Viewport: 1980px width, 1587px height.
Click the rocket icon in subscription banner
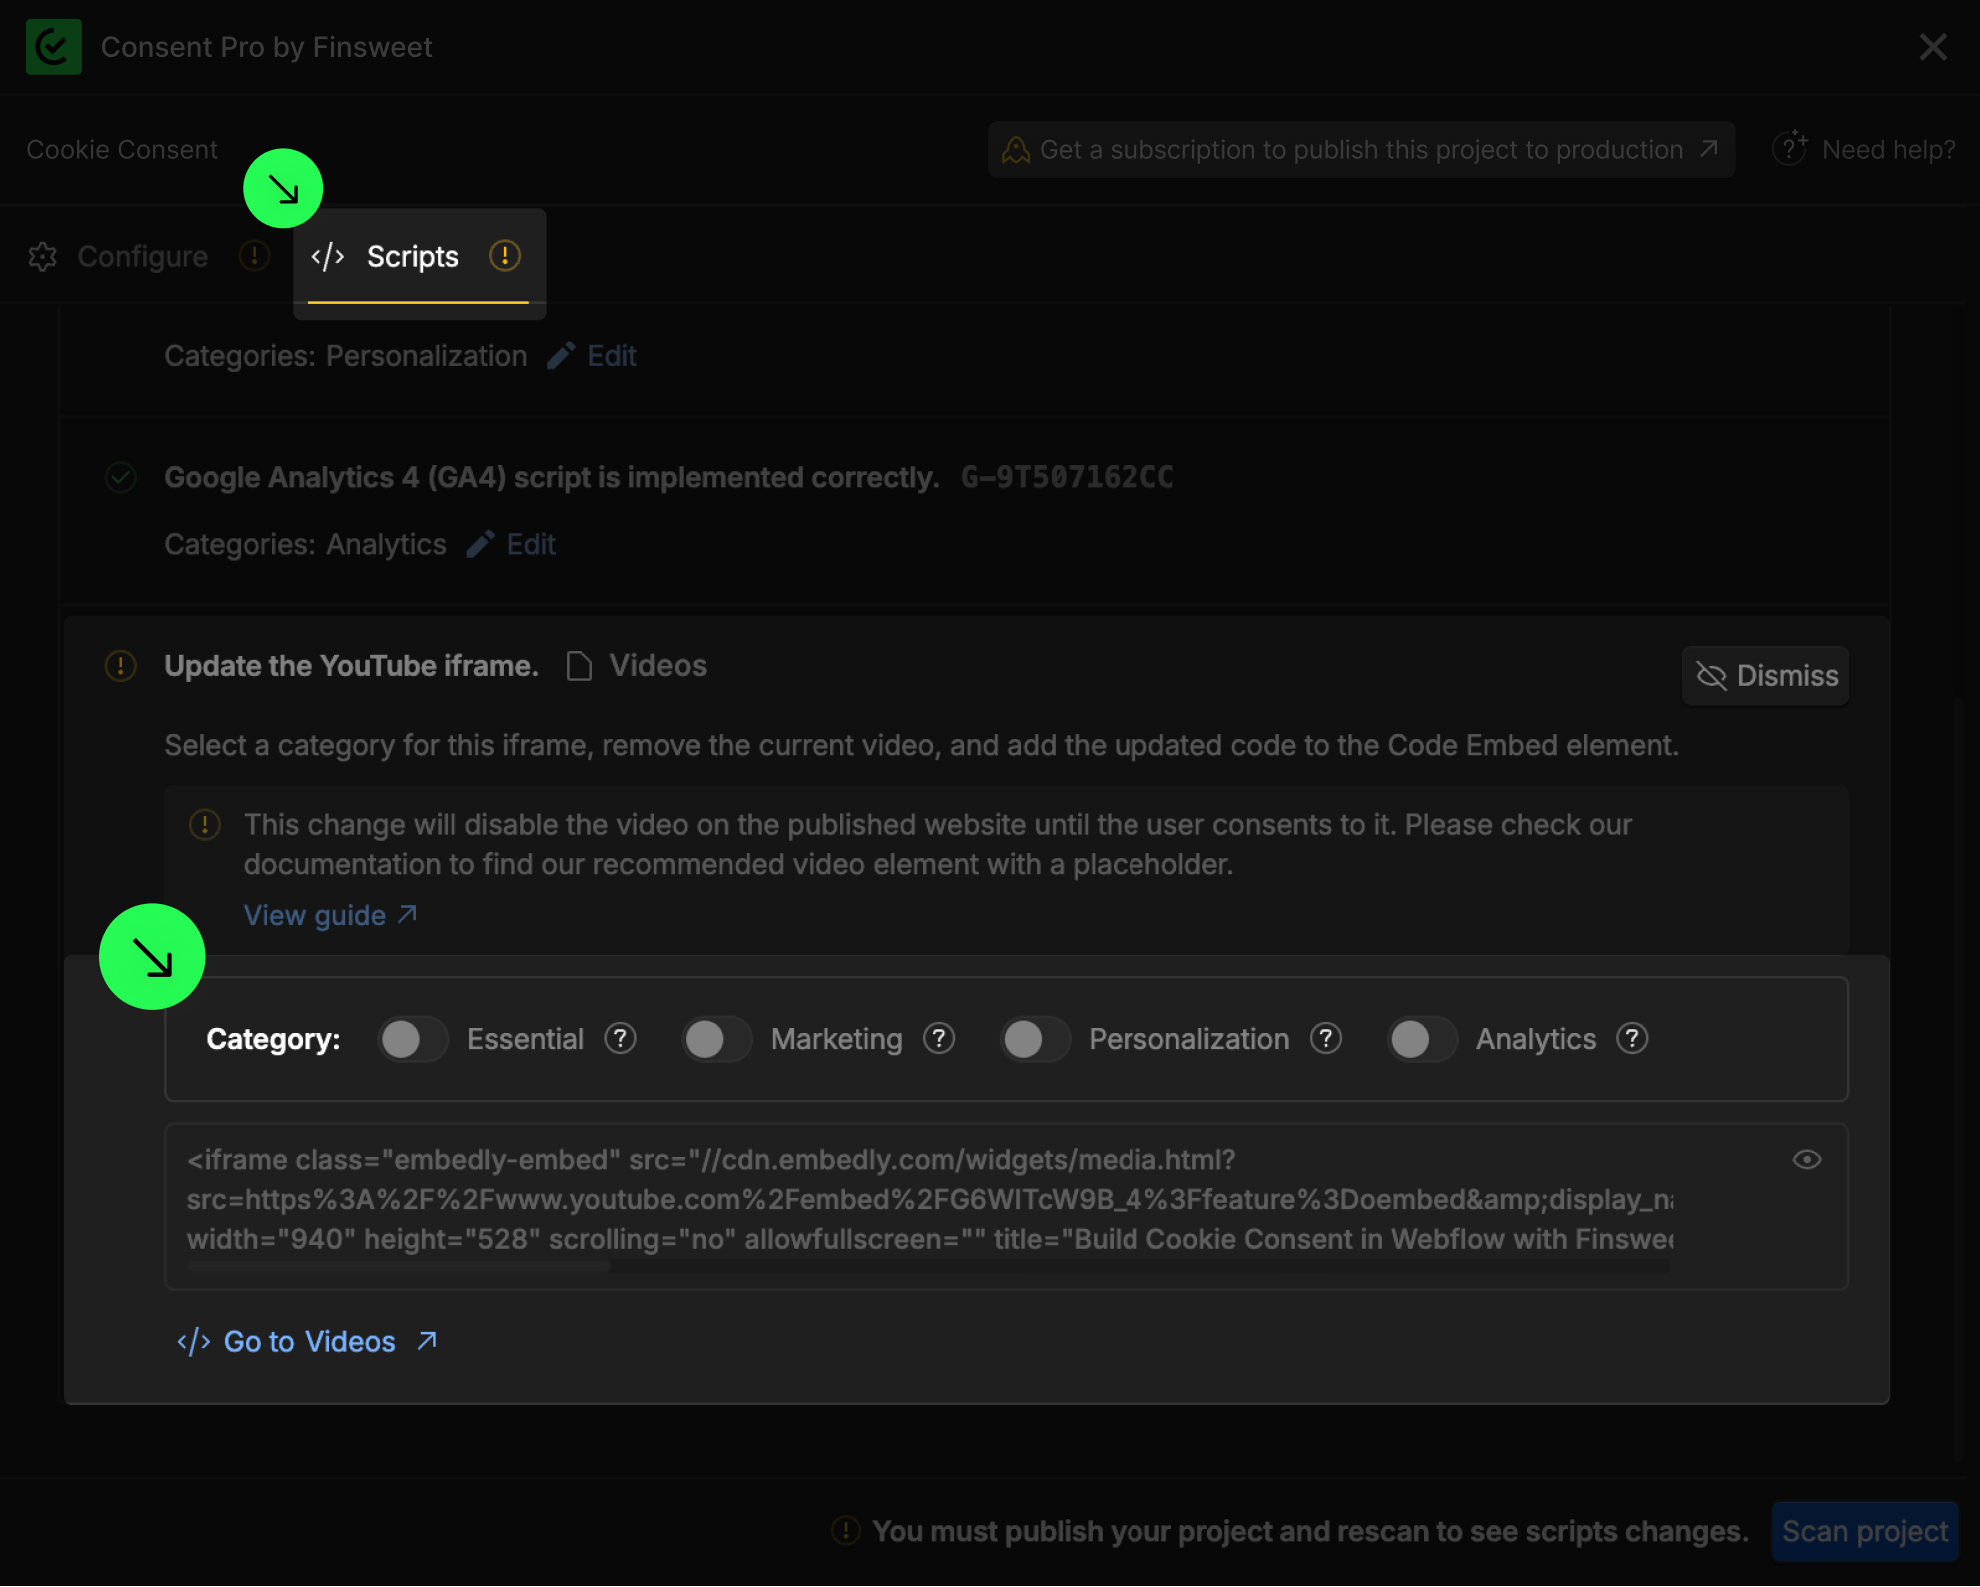coord(1015,150)
